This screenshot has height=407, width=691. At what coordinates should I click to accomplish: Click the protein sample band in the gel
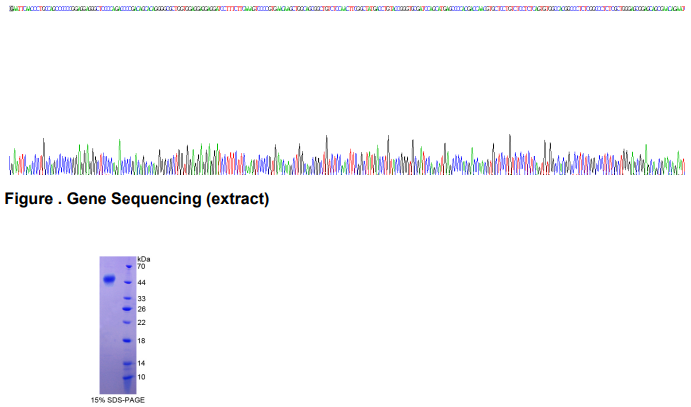[x=109, y=279]
